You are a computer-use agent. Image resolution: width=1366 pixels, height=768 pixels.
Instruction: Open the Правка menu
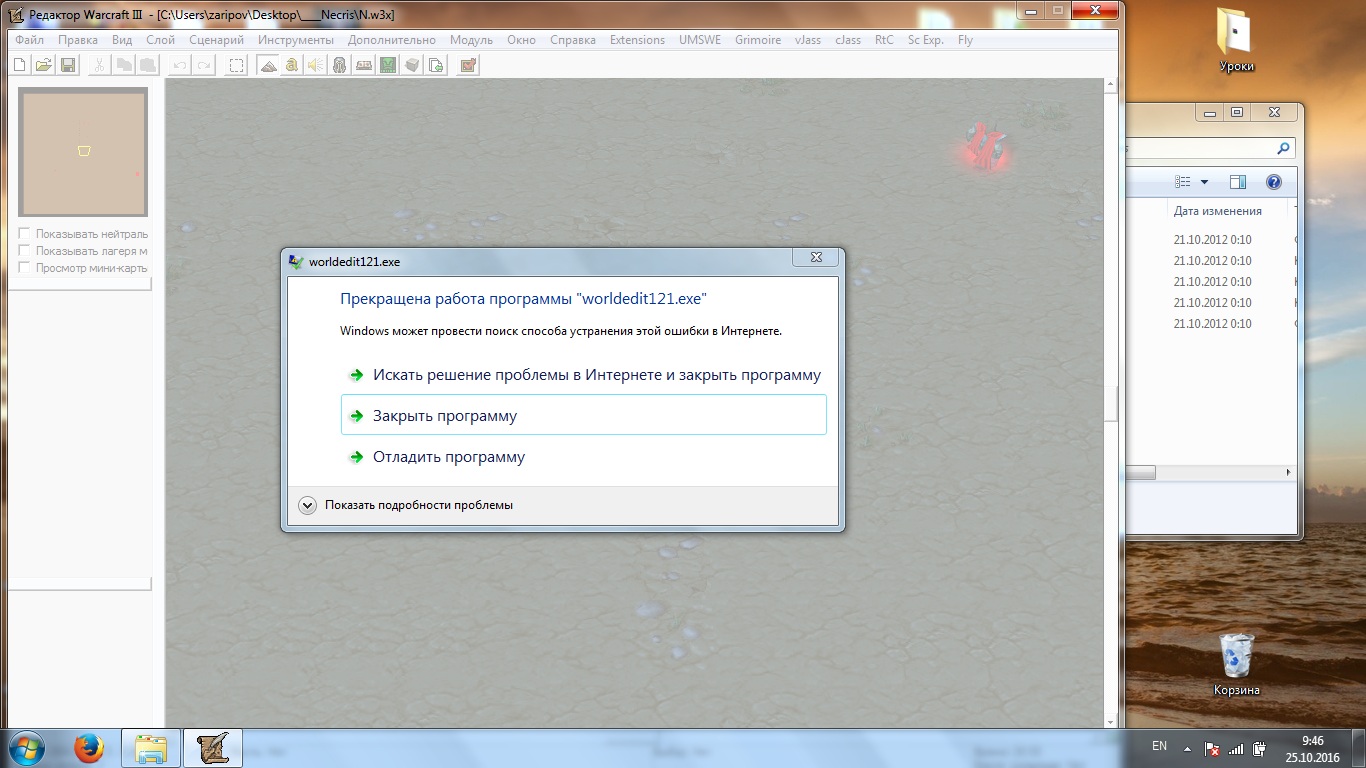point(78,40)
